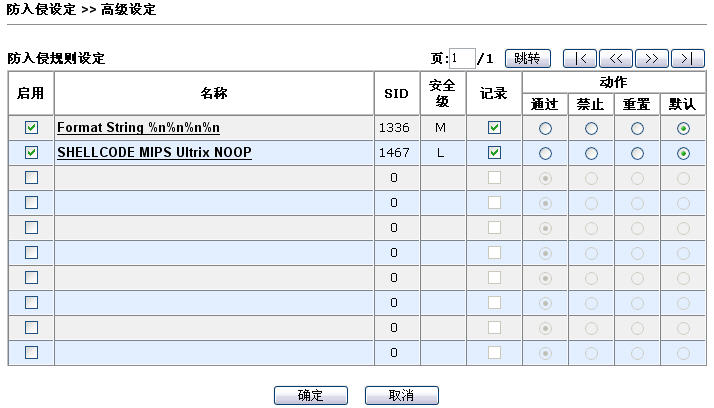Screen dimensions: 714x408
Task: Go to the first page of rules
Action: [x=580, y=58]
